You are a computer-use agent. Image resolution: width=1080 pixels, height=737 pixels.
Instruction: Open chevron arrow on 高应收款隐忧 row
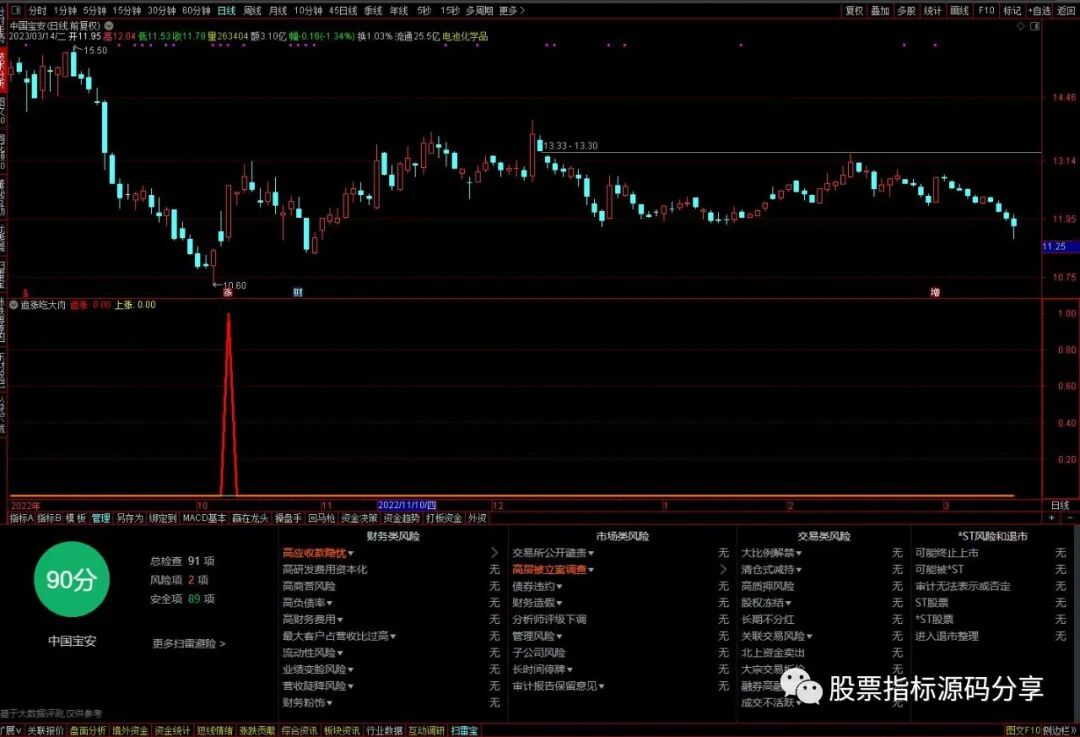tap(495, 553)
